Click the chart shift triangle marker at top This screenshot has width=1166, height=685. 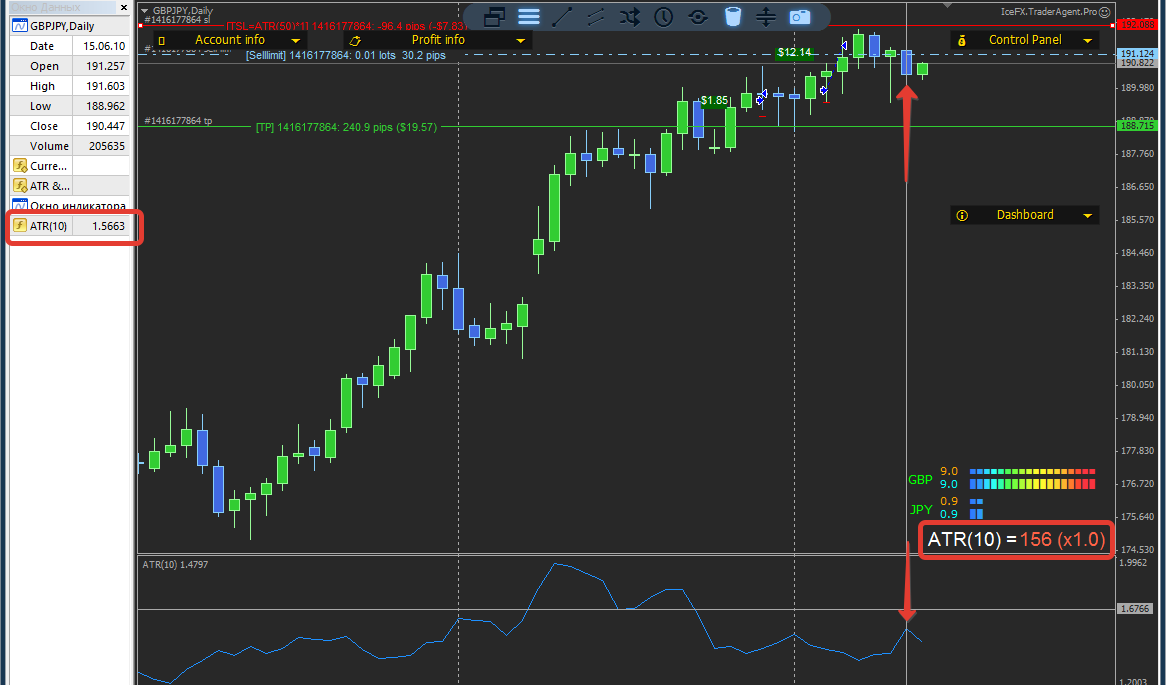[x=947, y=6]
